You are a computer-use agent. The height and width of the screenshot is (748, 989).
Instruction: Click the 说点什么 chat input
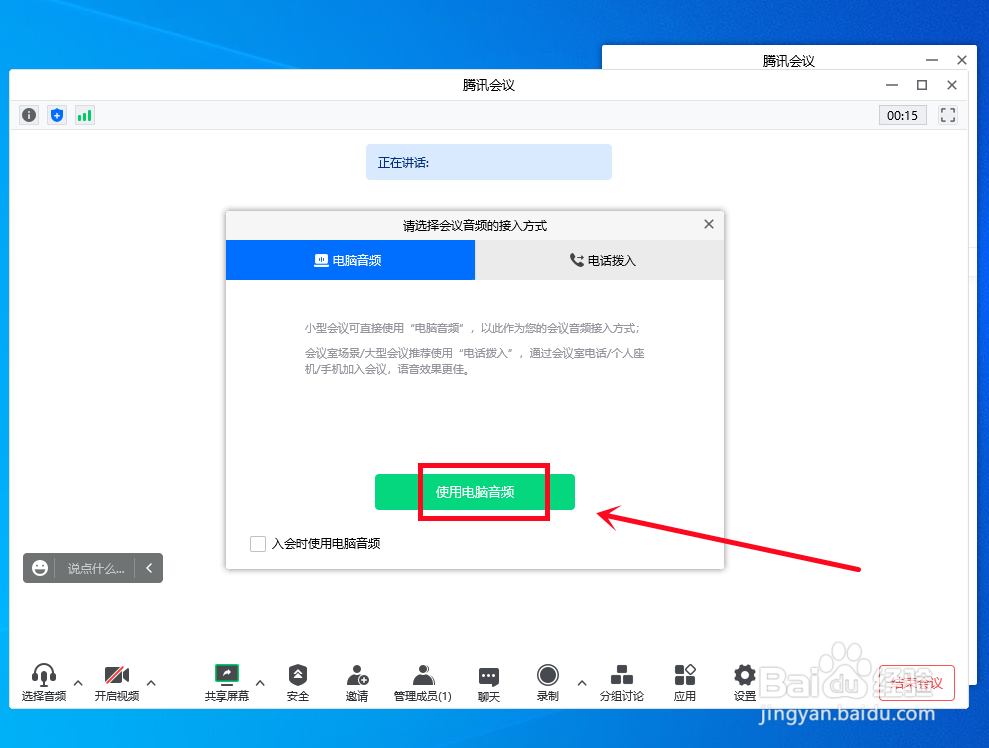[x=96, y=568]
